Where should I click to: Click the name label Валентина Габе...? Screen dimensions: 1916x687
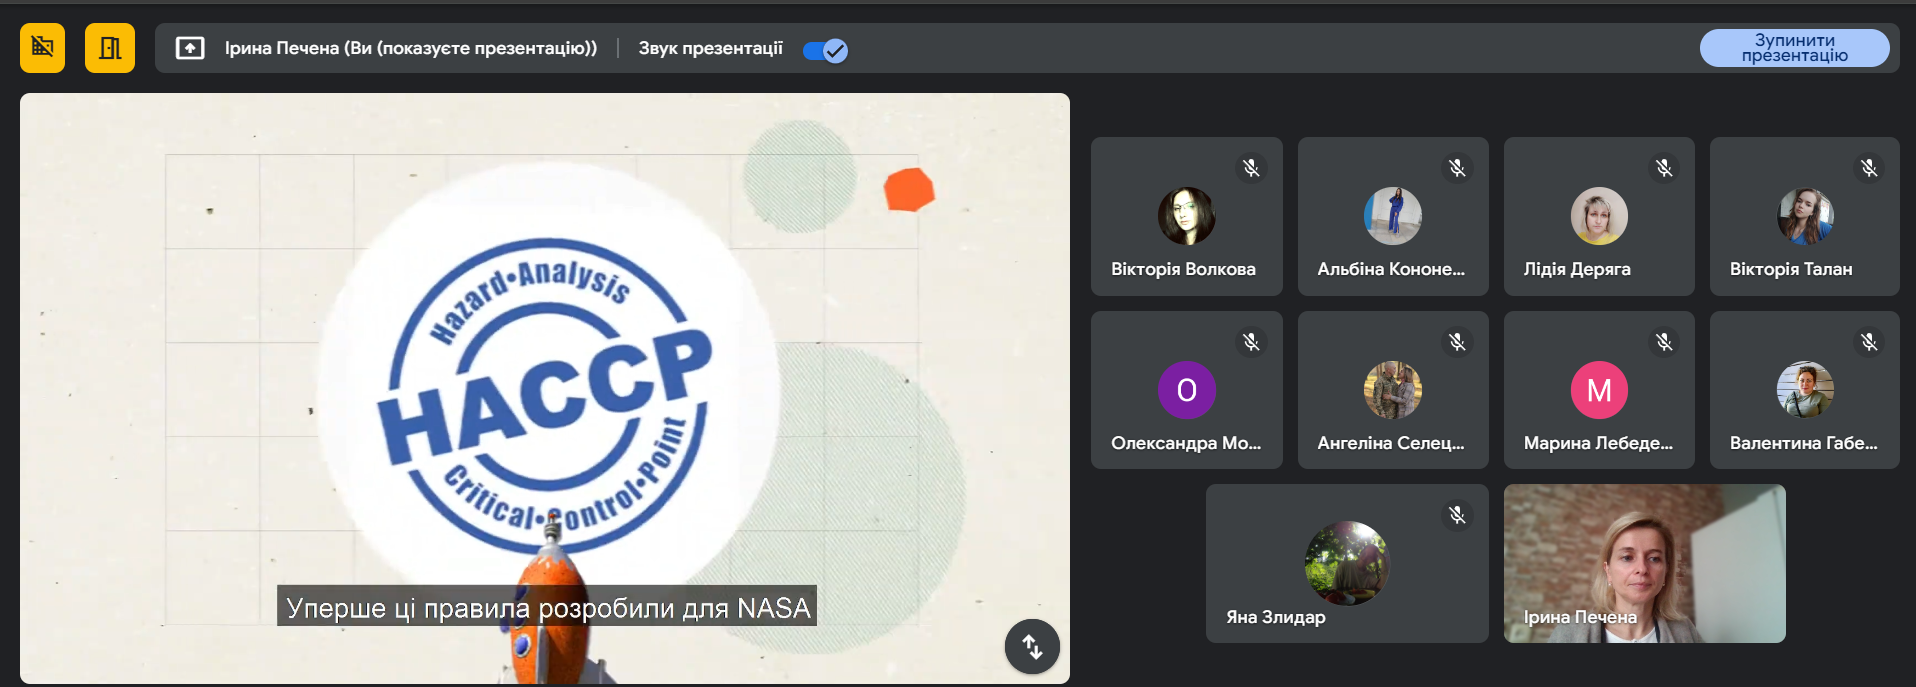pyautogui.click(x=1804, y=443)
